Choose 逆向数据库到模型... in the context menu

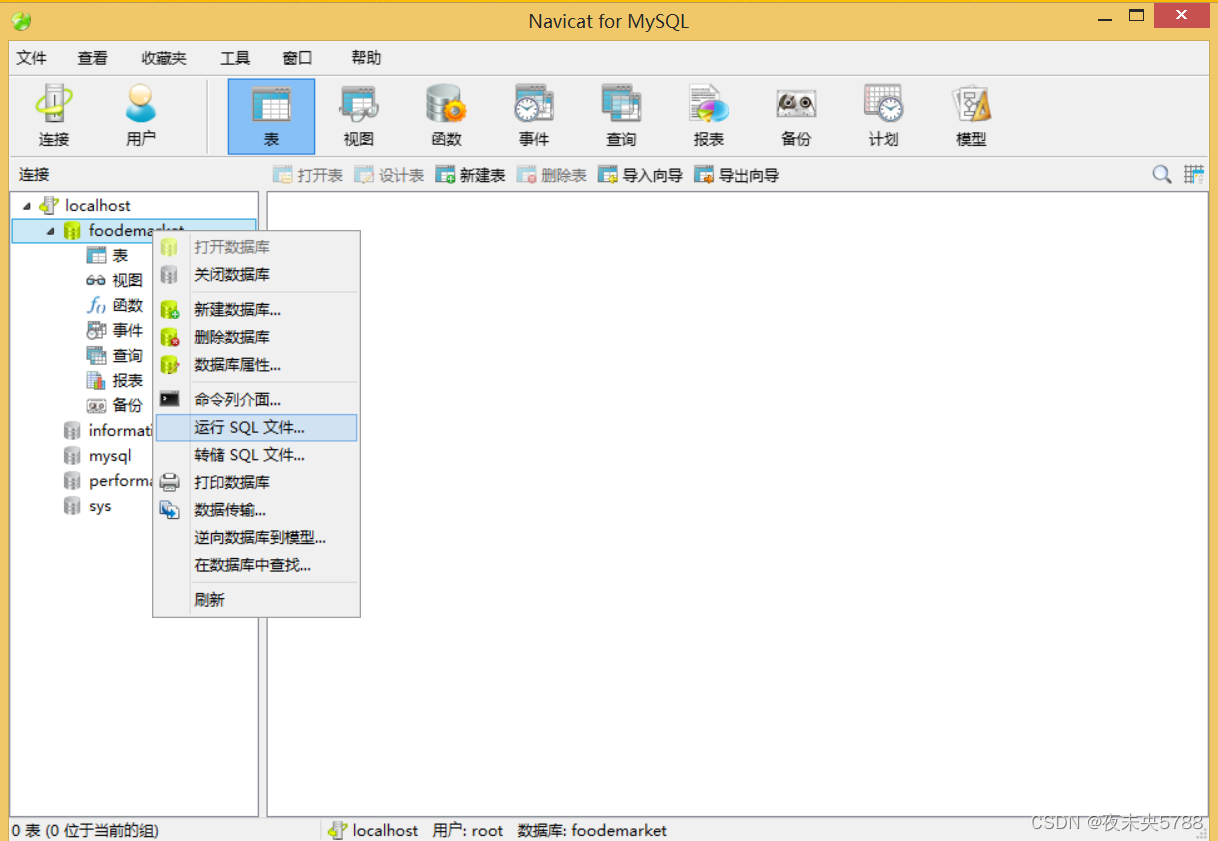[x=256, y=537]
